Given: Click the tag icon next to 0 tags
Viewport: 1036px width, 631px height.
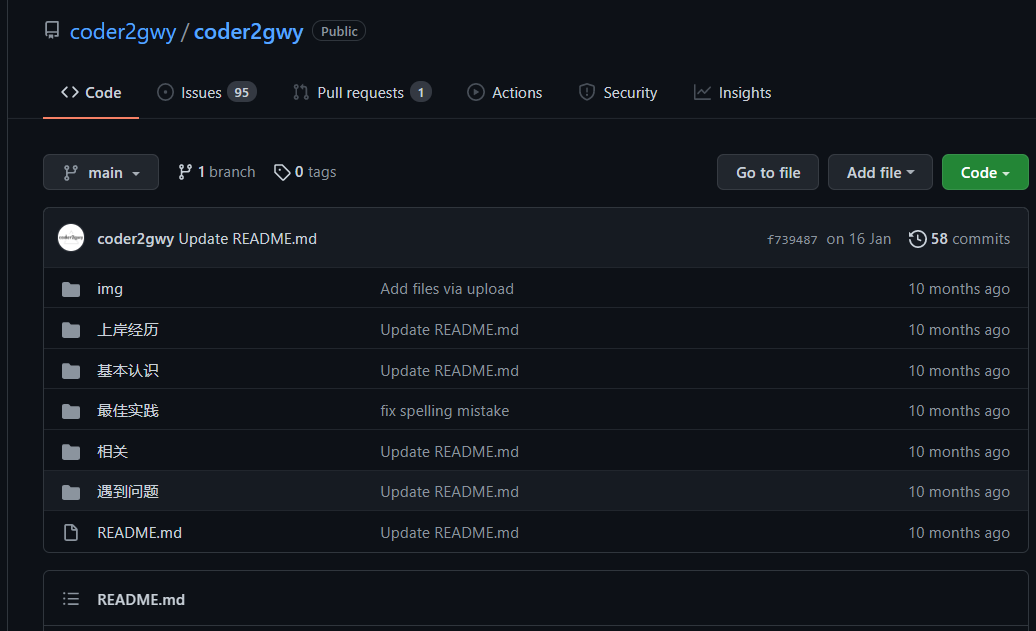Looking at the screenshot, I should [x=282, y=172].
